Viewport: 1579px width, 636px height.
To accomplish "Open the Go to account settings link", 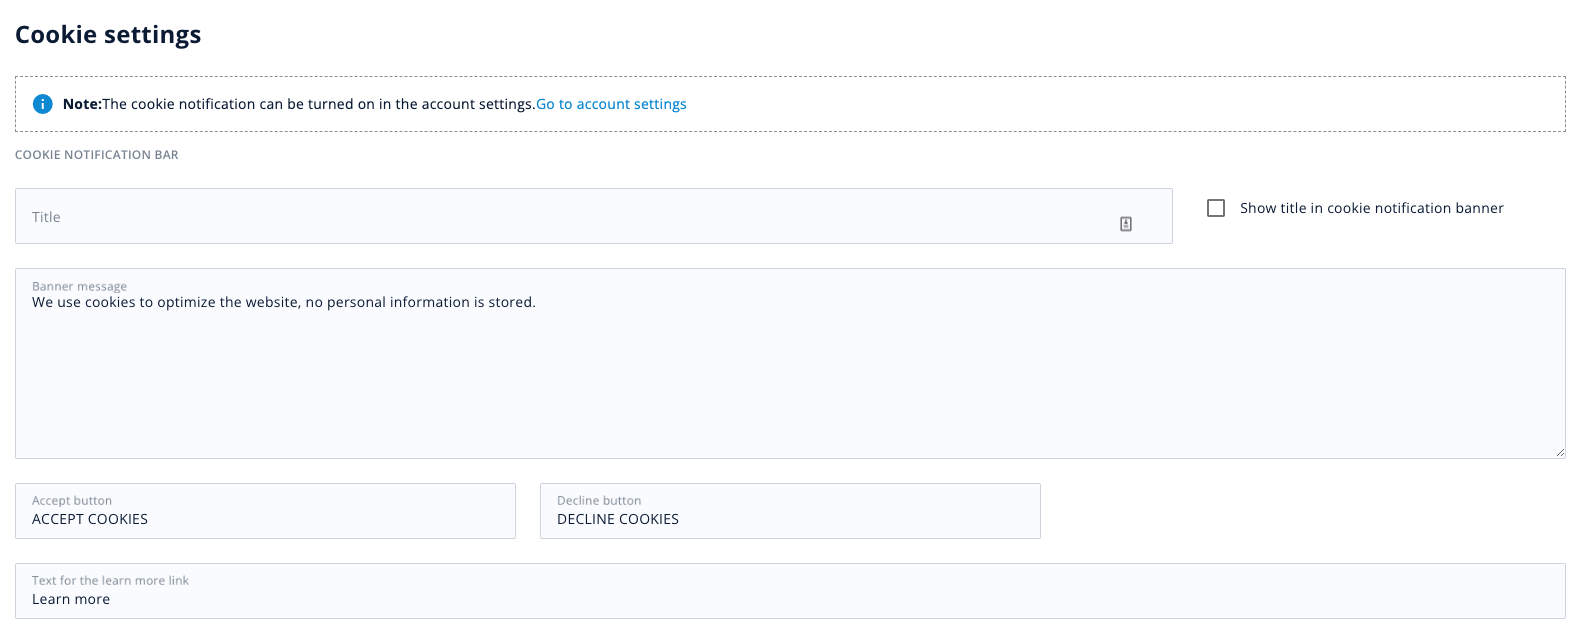I will 611,104.
